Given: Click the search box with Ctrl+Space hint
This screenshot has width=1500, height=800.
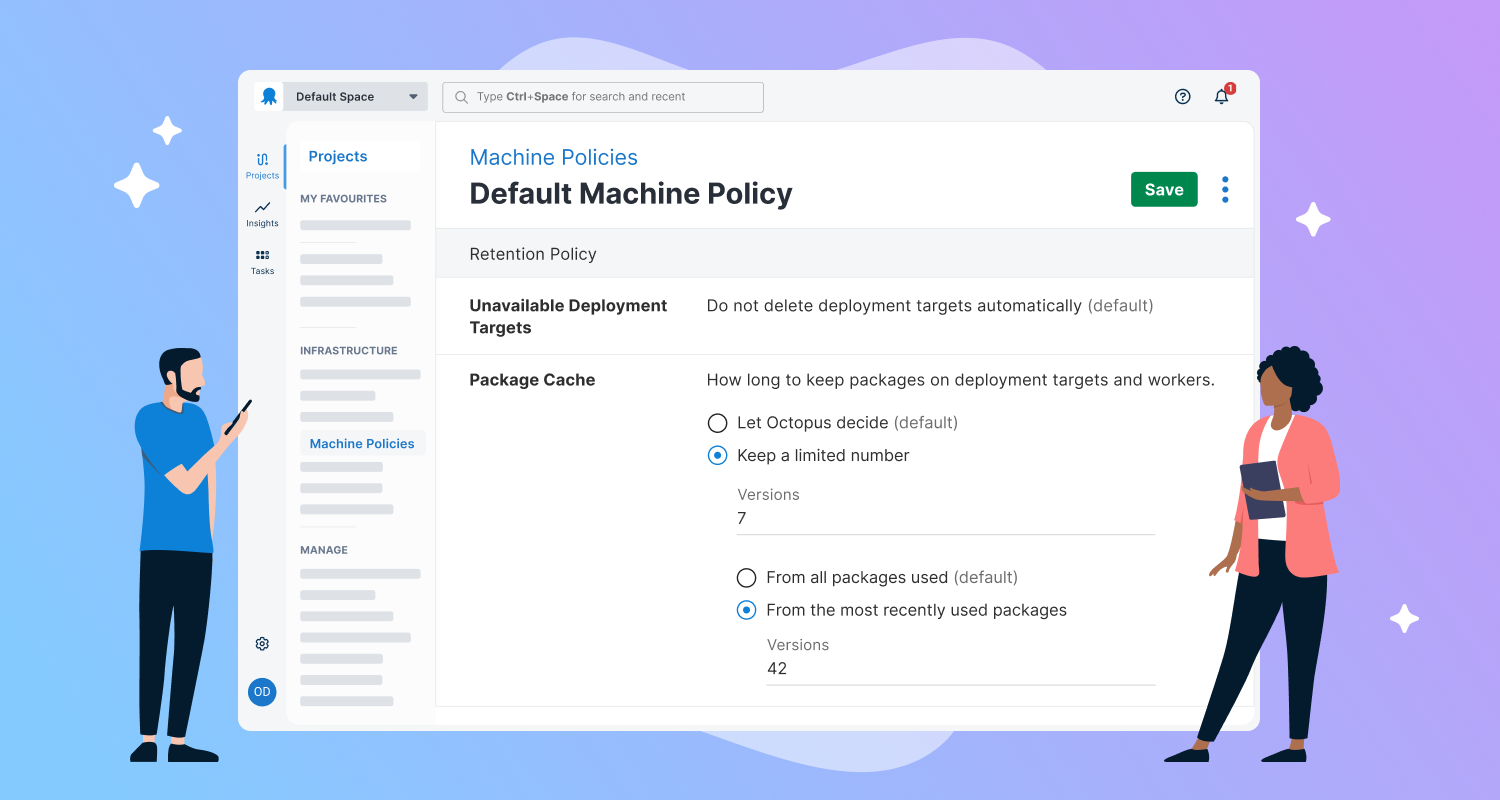Looking at the screenshot, I should (x=603, y=97).
